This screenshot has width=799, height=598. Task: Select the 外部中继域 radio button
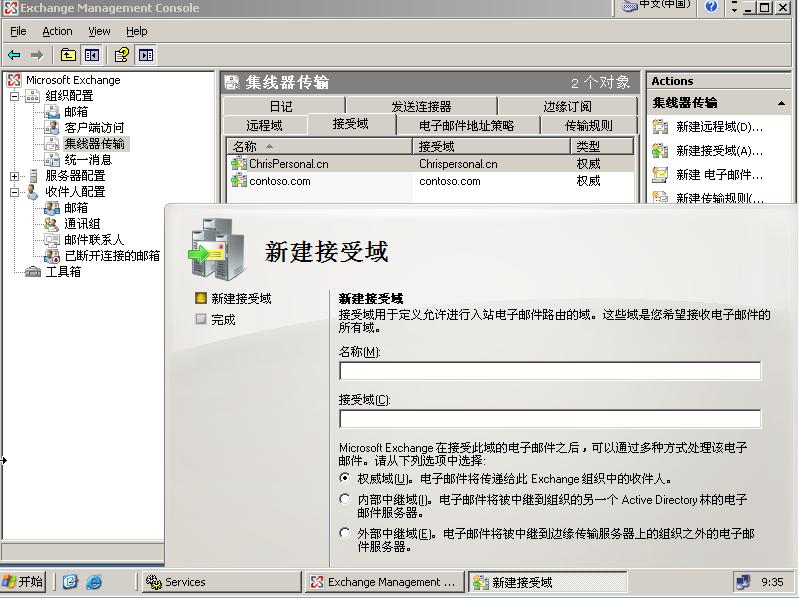[x=346, y=534]
